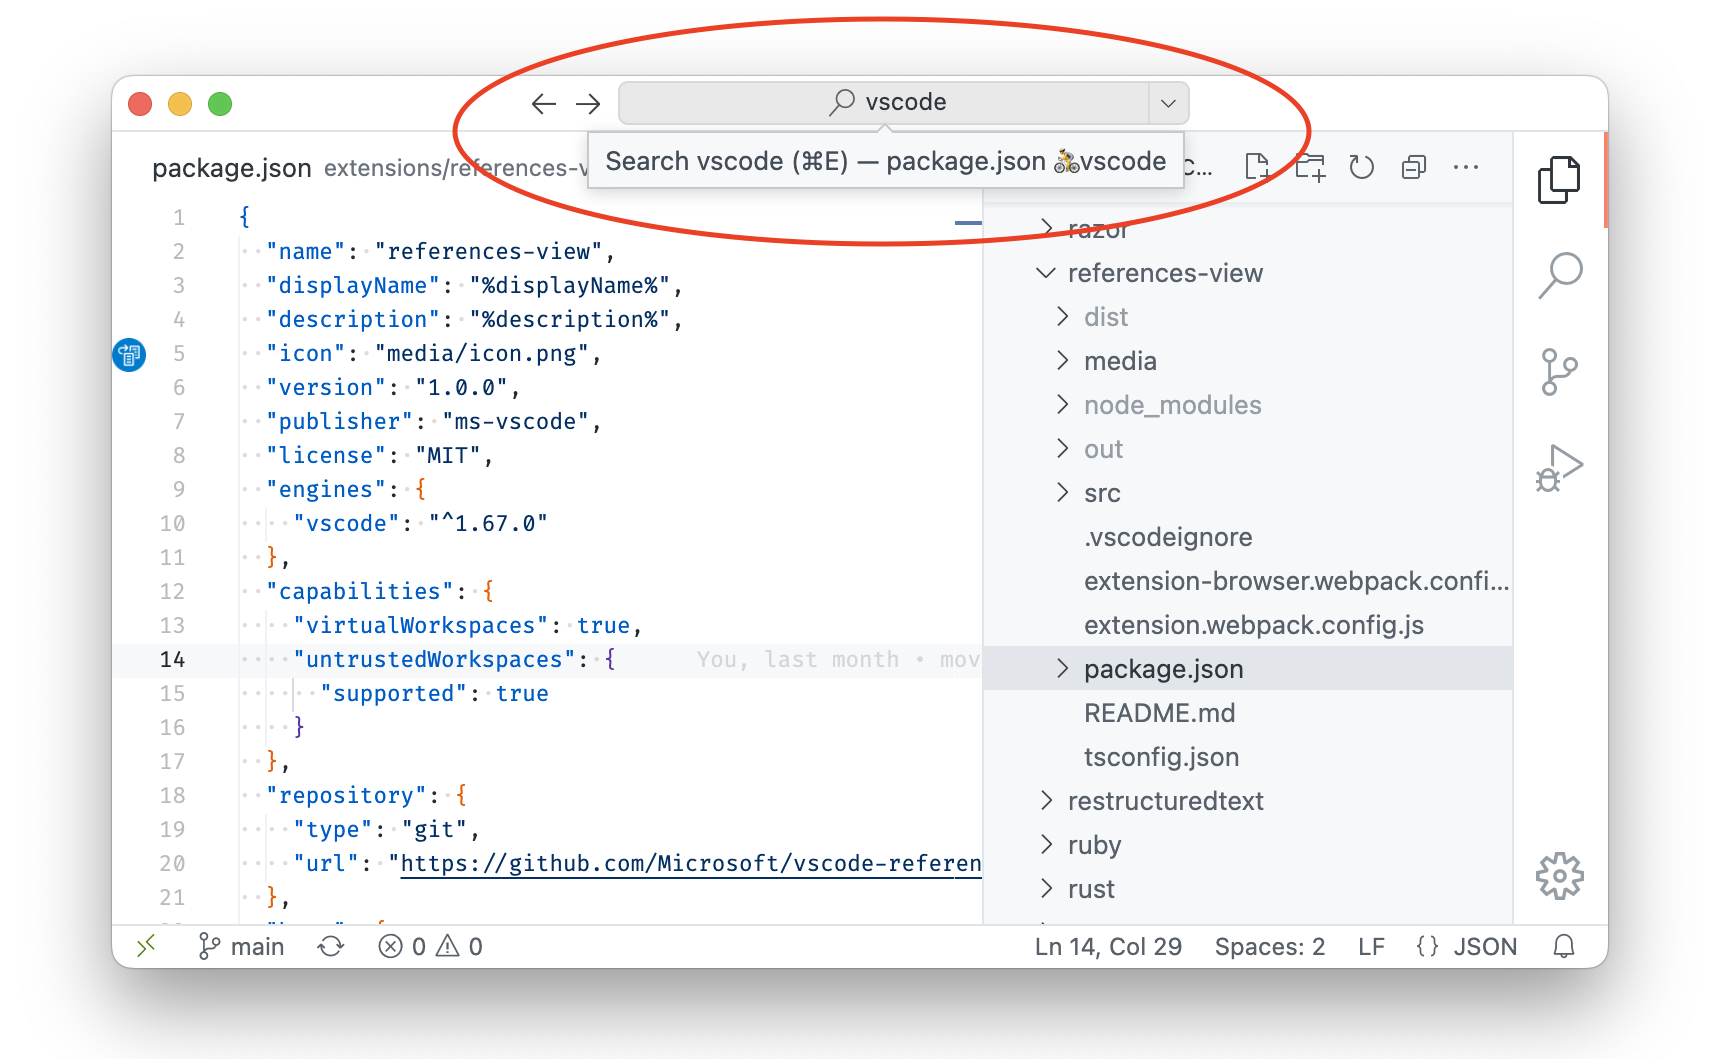
Task: Open notifications from the status bar bell
Action: click(x=1565, y=945)
